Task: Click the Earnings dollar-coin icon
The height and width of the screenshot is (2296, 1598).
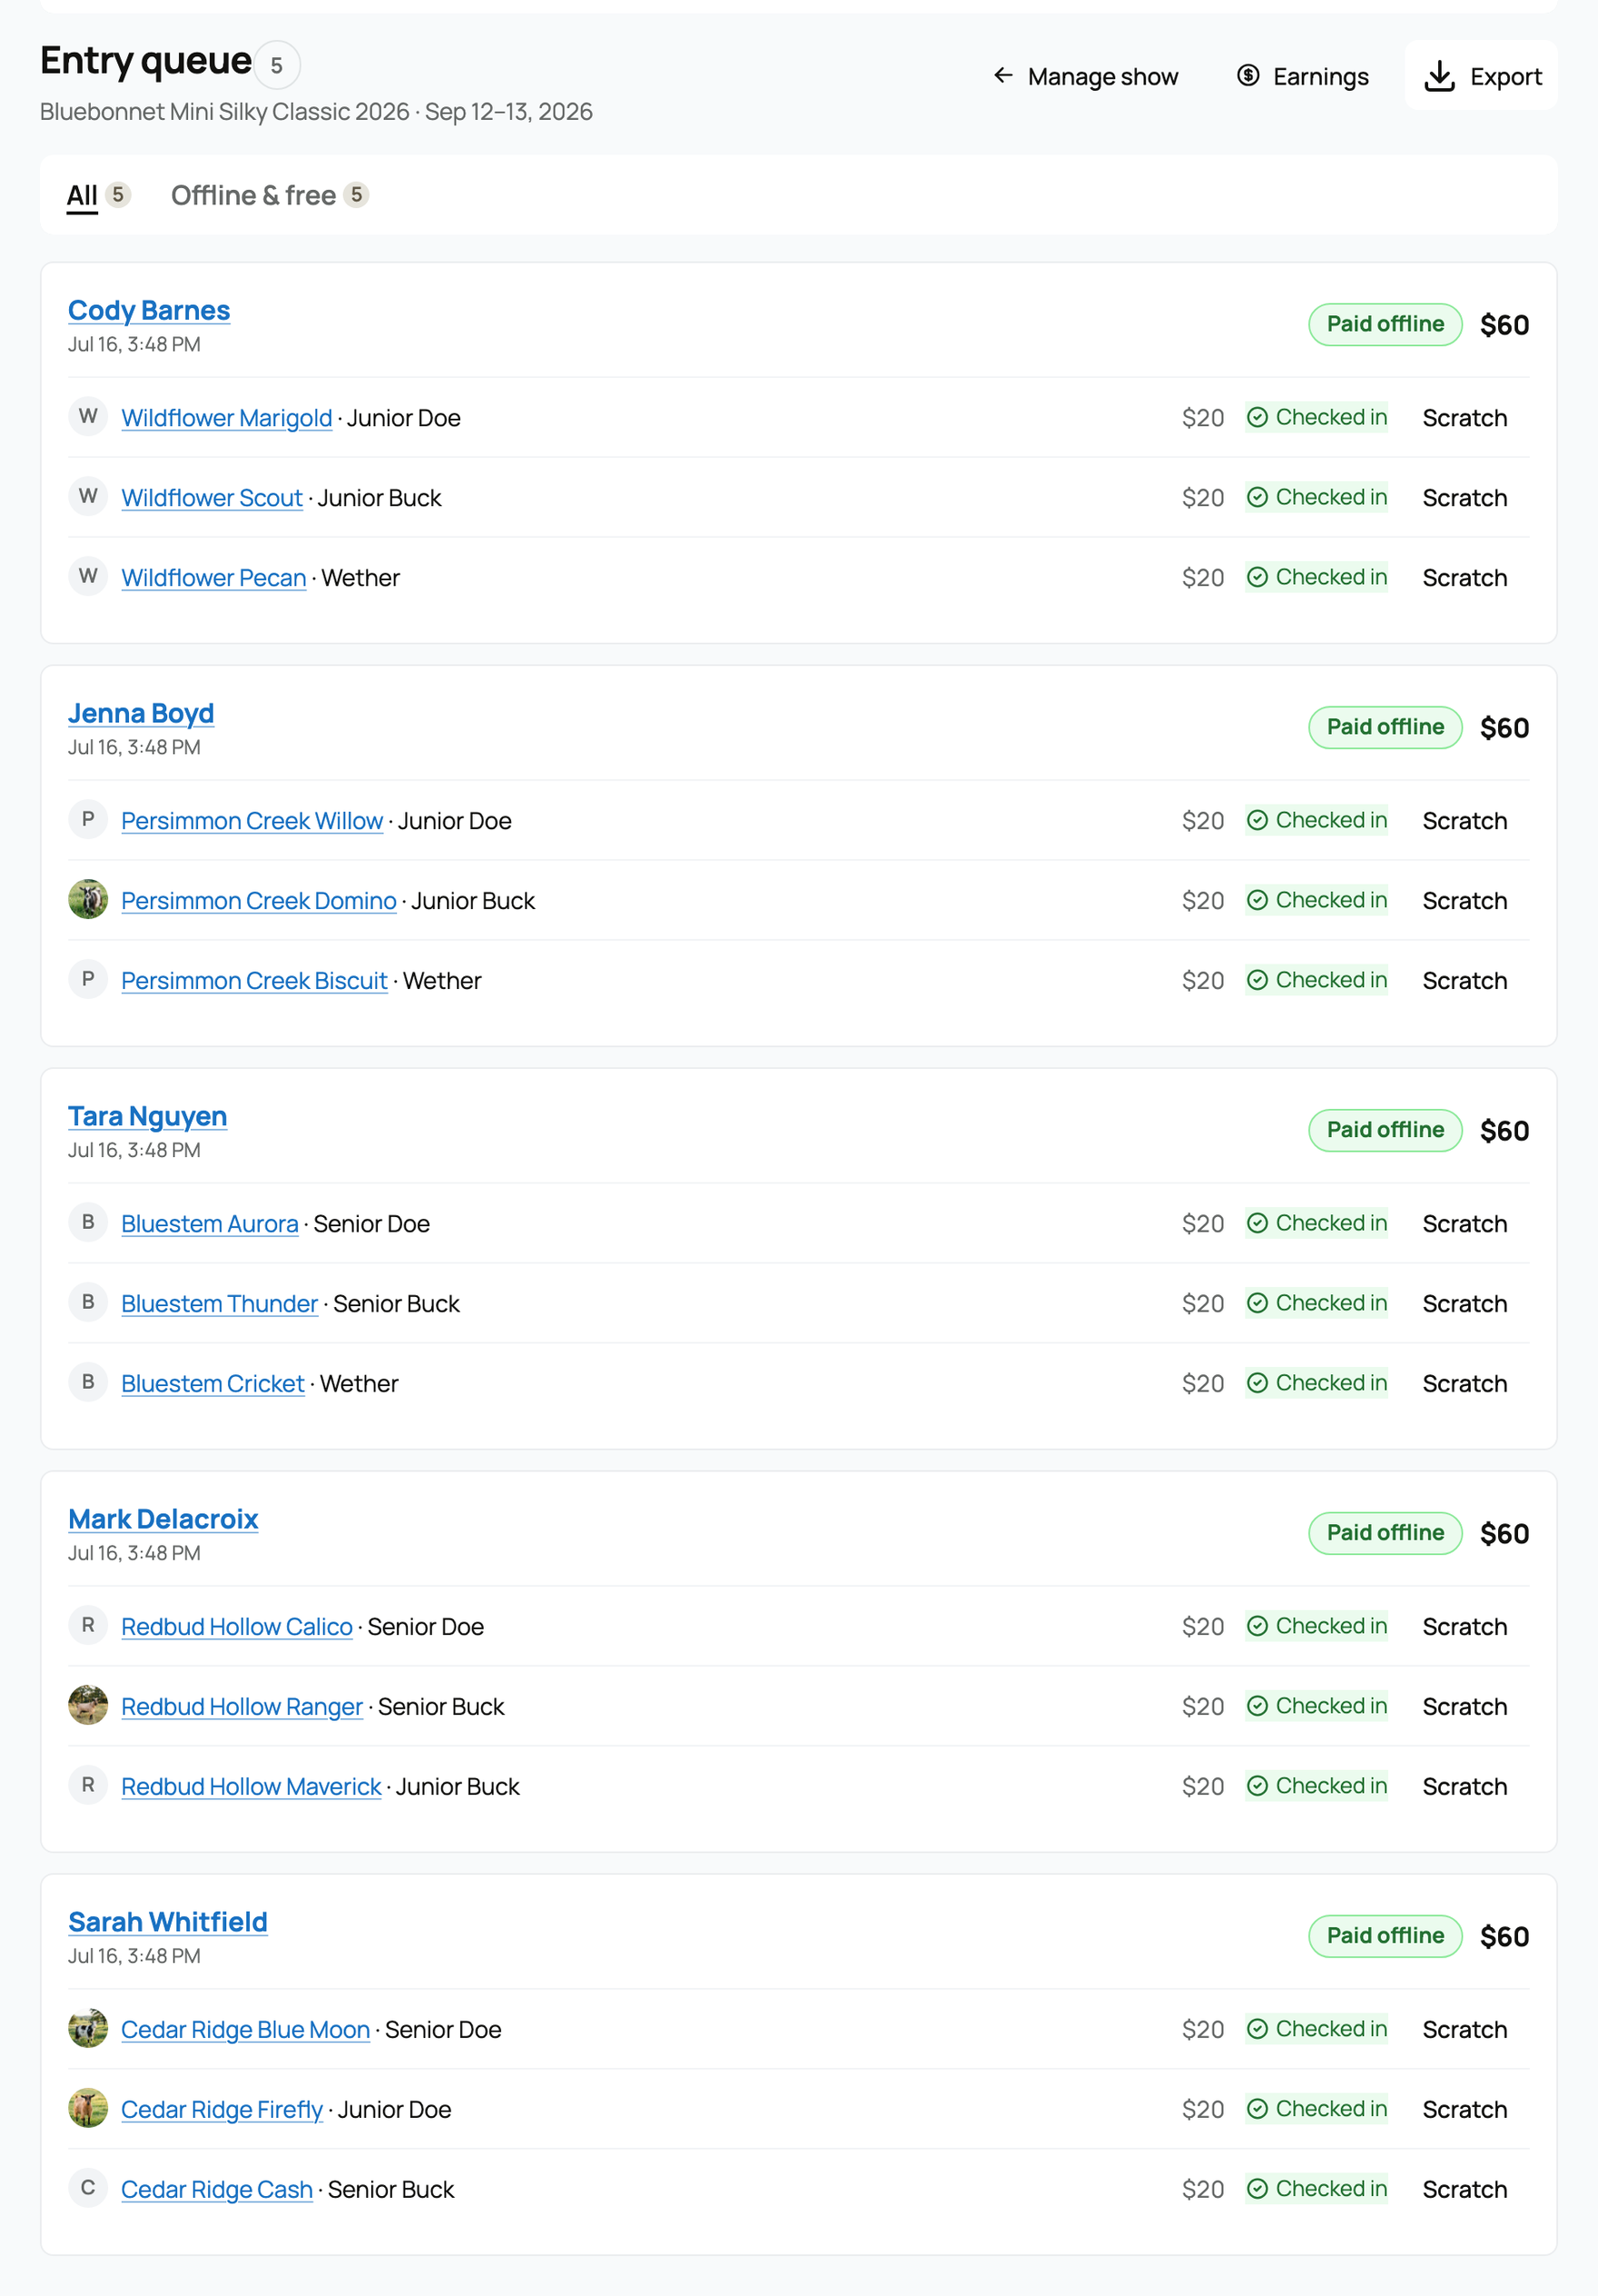Action: tap(1248, 75)
